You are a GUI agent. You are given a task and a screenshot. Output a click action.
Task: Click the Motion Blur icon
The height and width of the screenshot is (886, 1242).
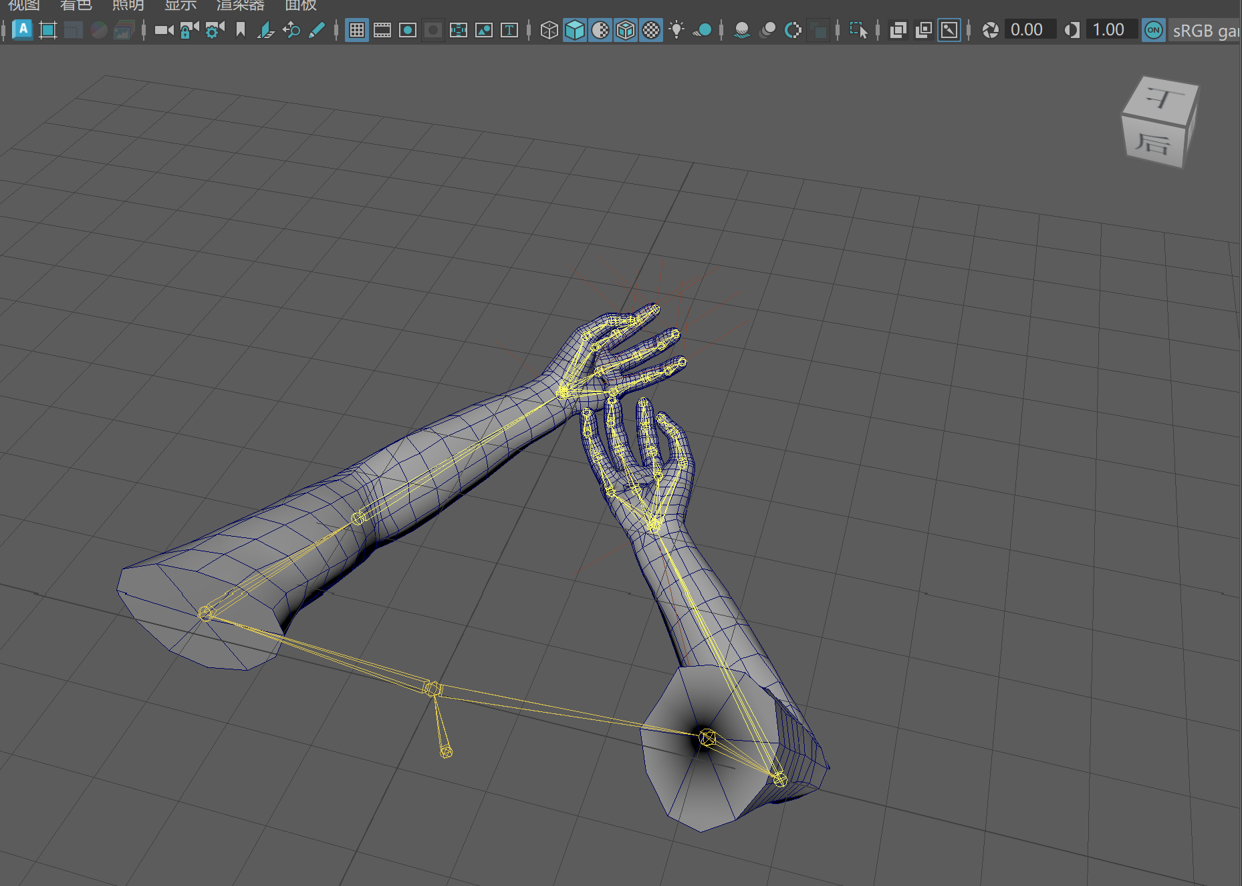click(767, 30)
